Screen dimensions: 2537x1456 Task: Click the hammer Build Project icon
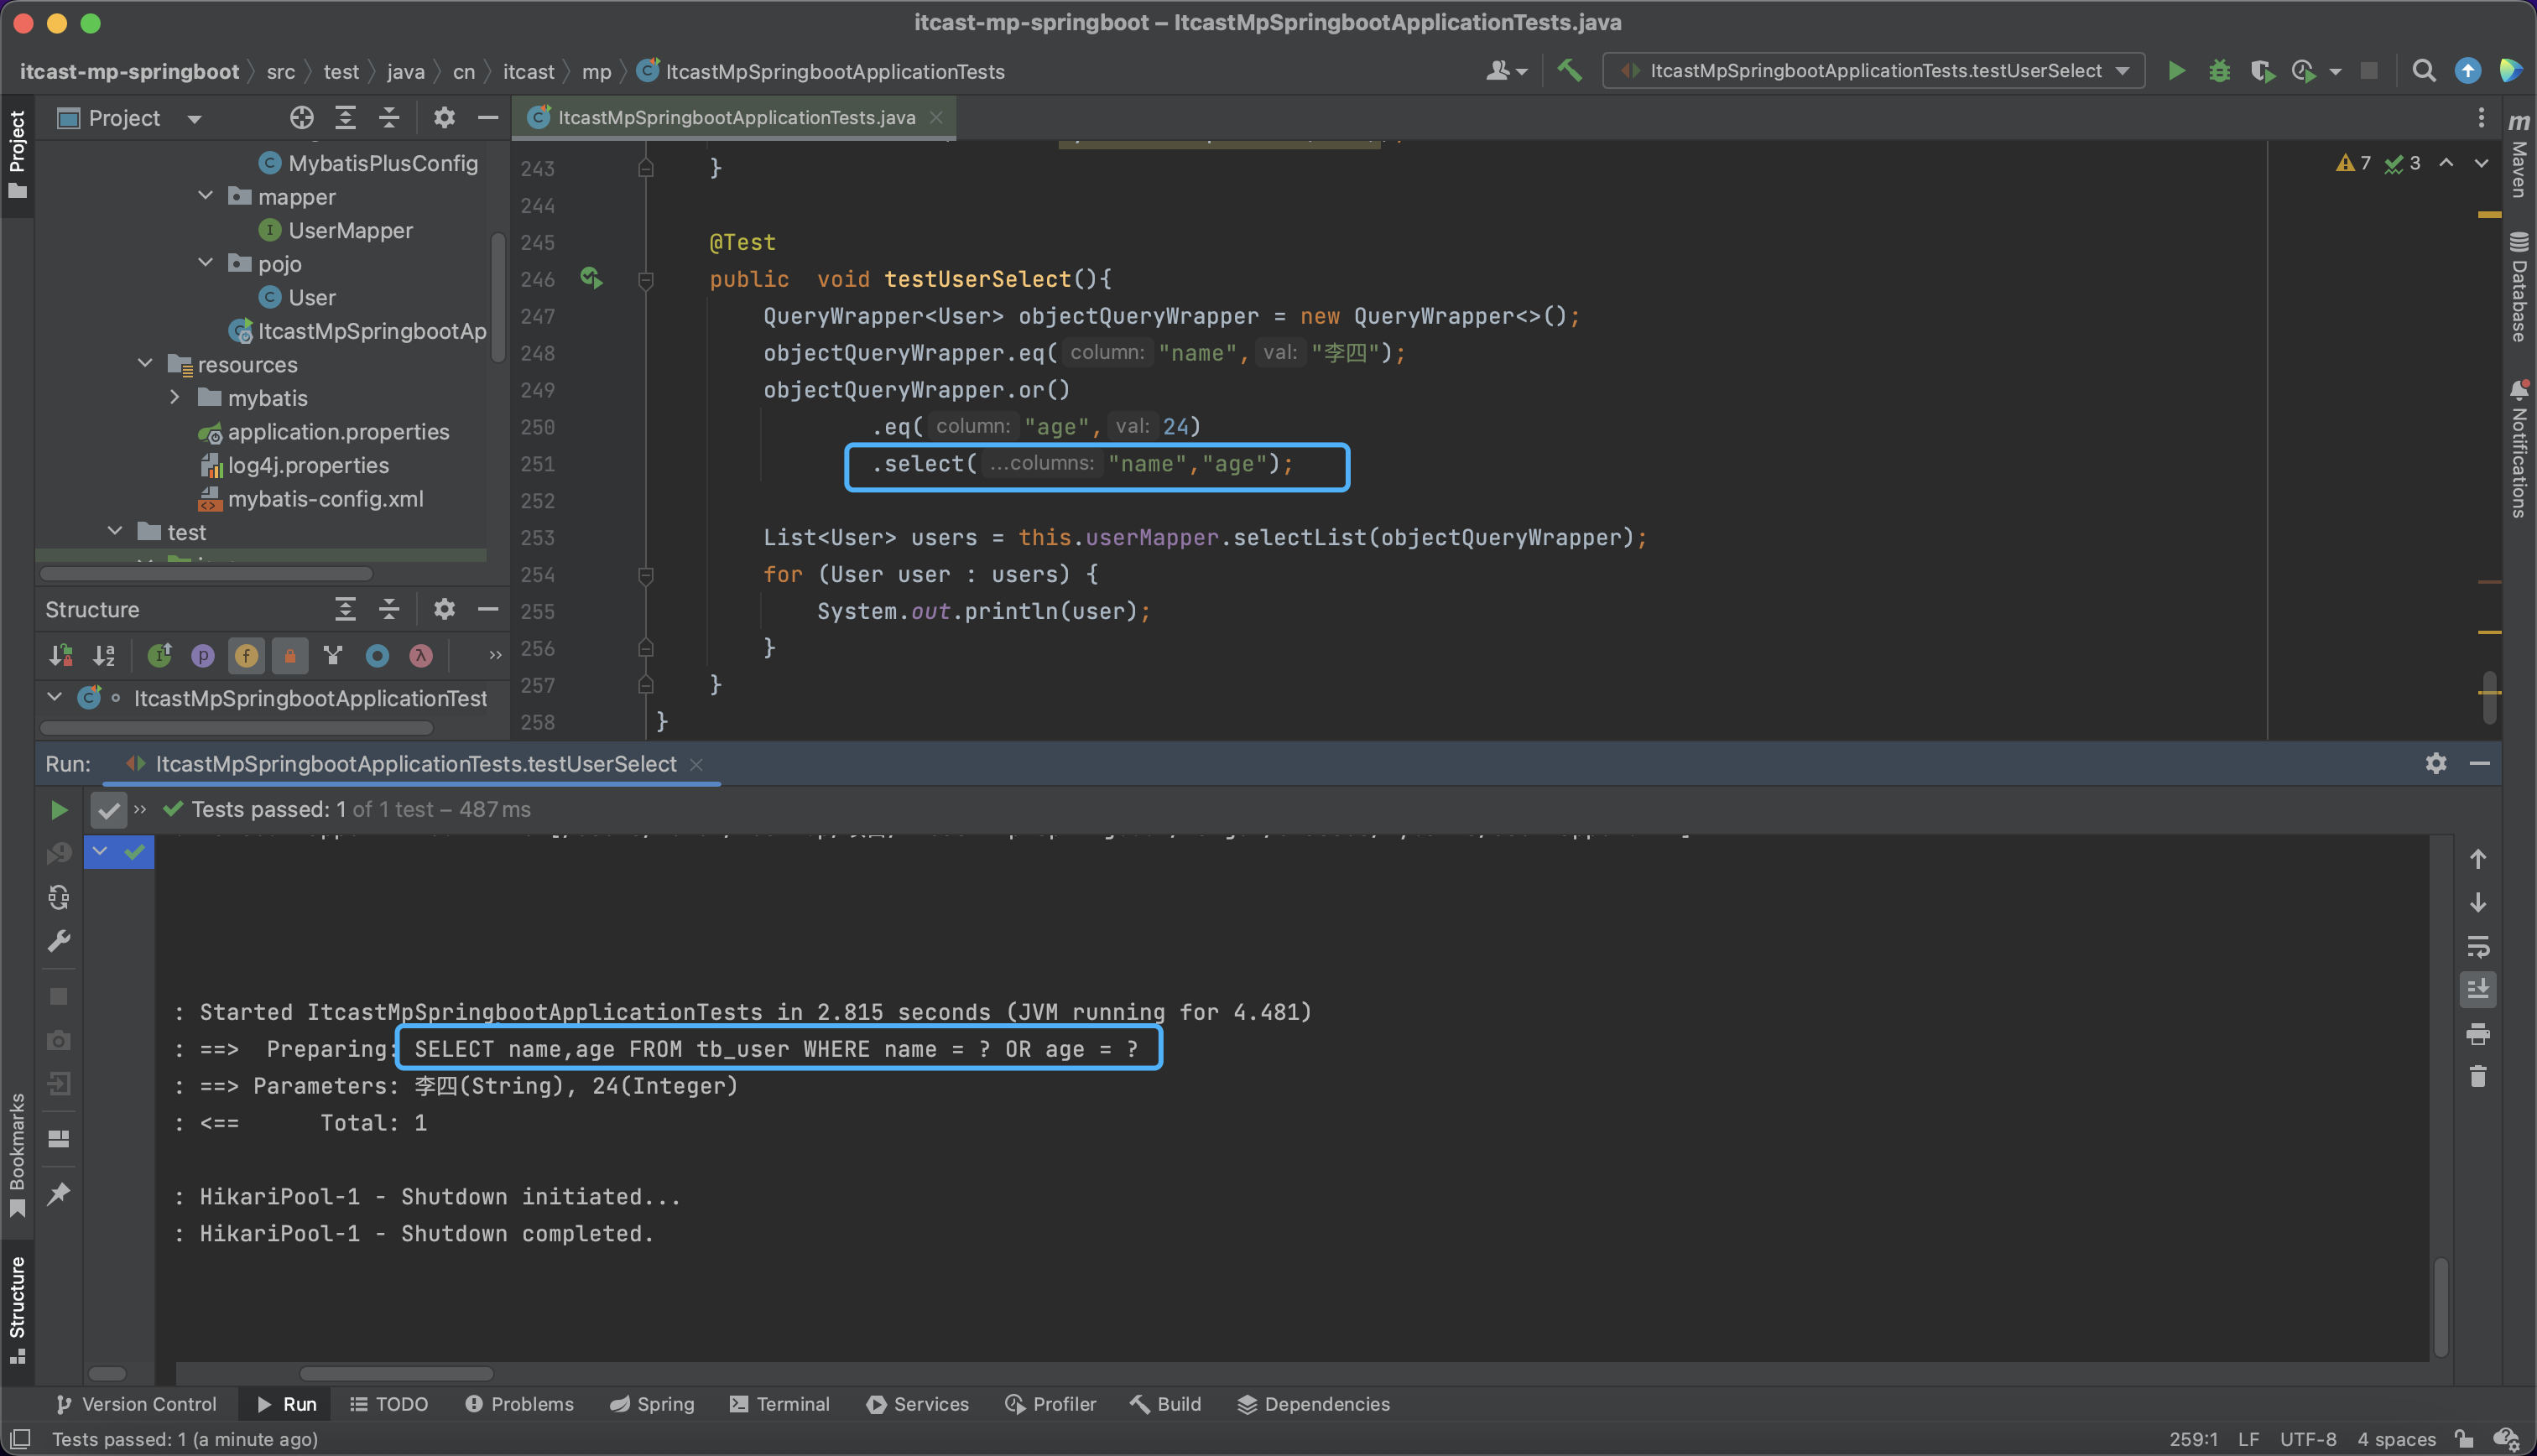click(x=1569, y=71)
